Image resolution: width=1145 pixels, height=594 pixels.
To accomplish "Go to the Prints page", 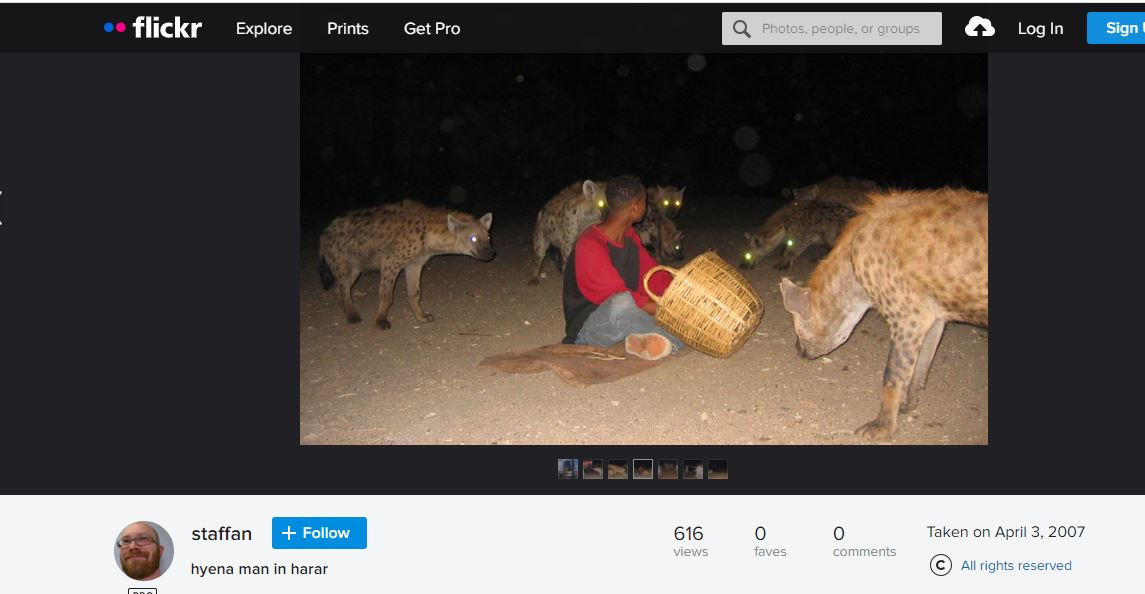I will tap(348, 29).
